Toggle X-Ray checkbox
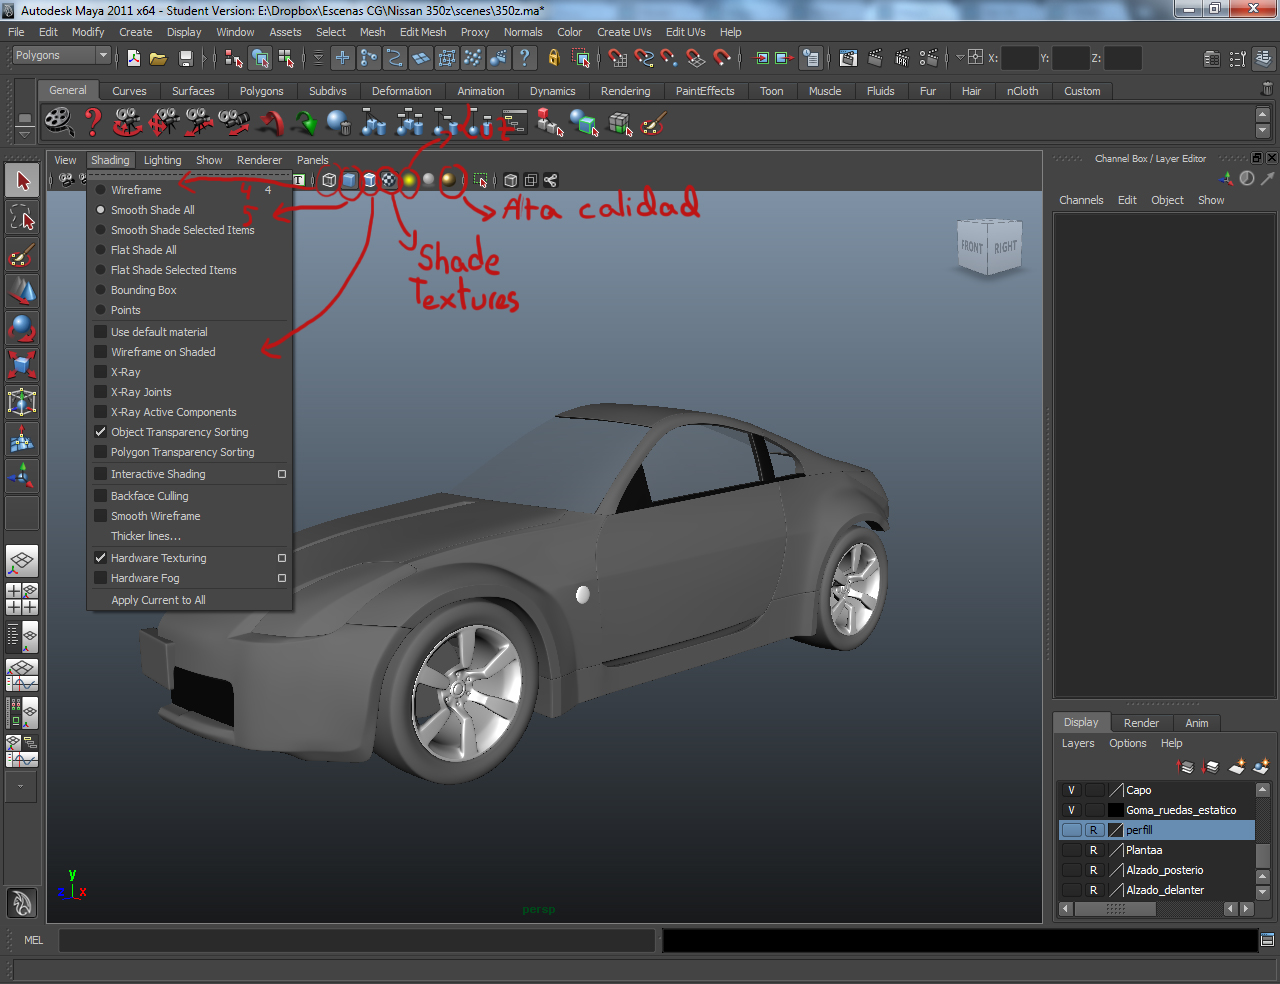Image resolution: width=1280 pixels, height=984 pixels. (x=100, y=372)
